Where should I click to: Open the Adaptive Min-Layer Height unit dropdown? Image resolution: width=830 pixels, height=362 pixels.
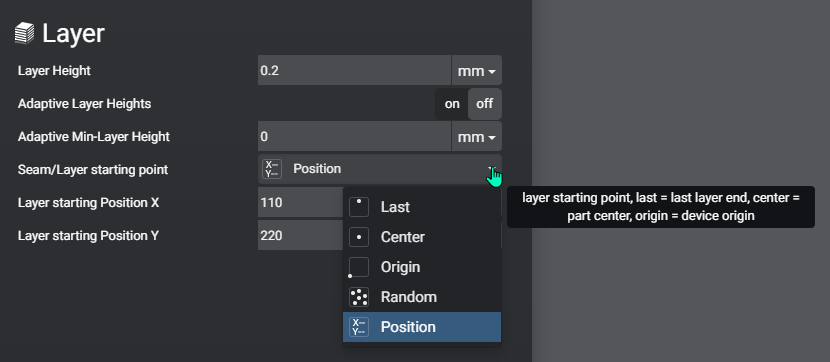point(476,137)
